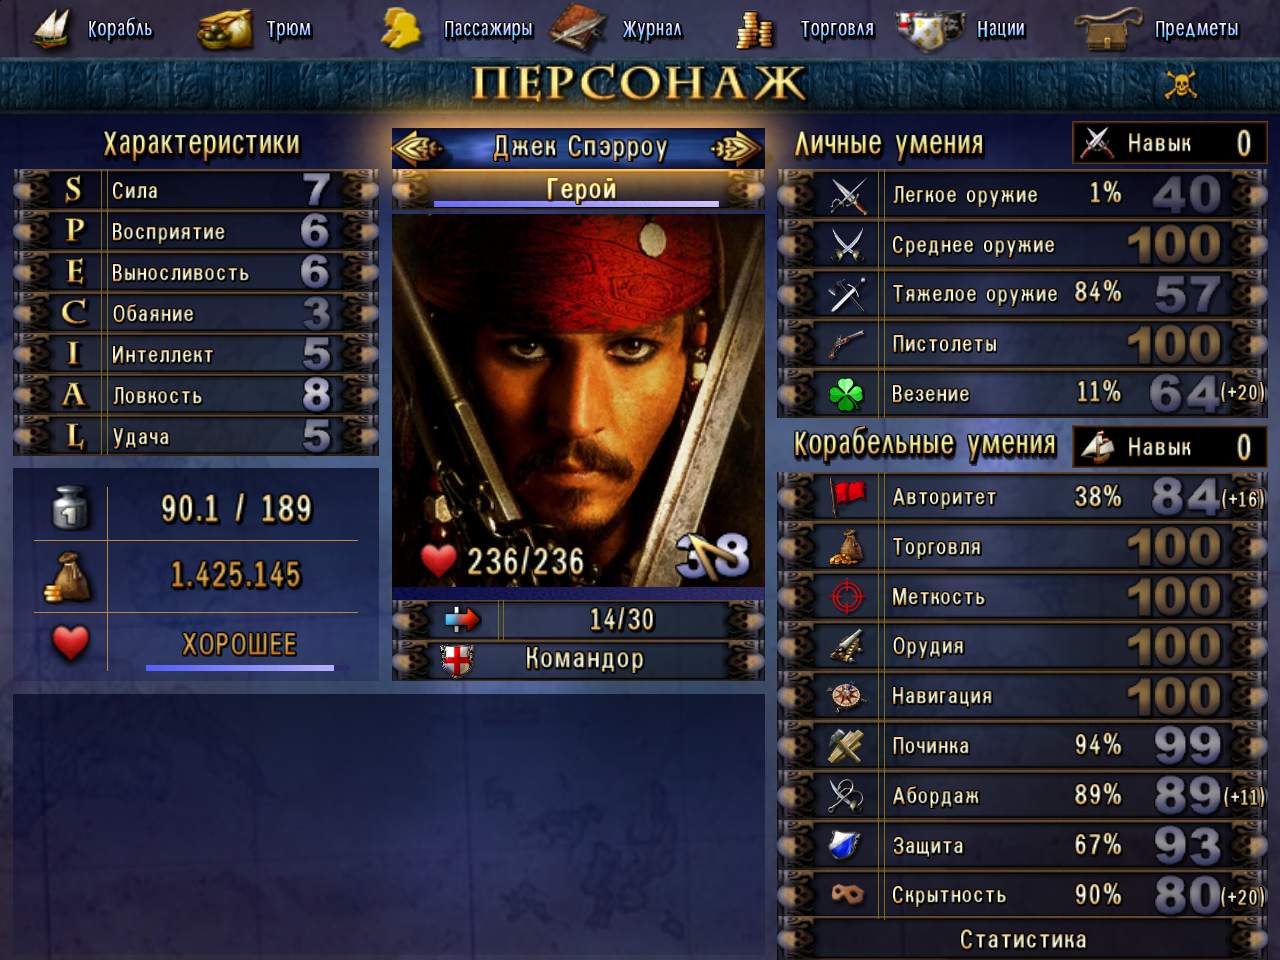Image resolution: width=1280 pixels, height=960 pixels.
Task: Open the Журнал book icon
Action: pyautogui.click(x=578, y=28)
